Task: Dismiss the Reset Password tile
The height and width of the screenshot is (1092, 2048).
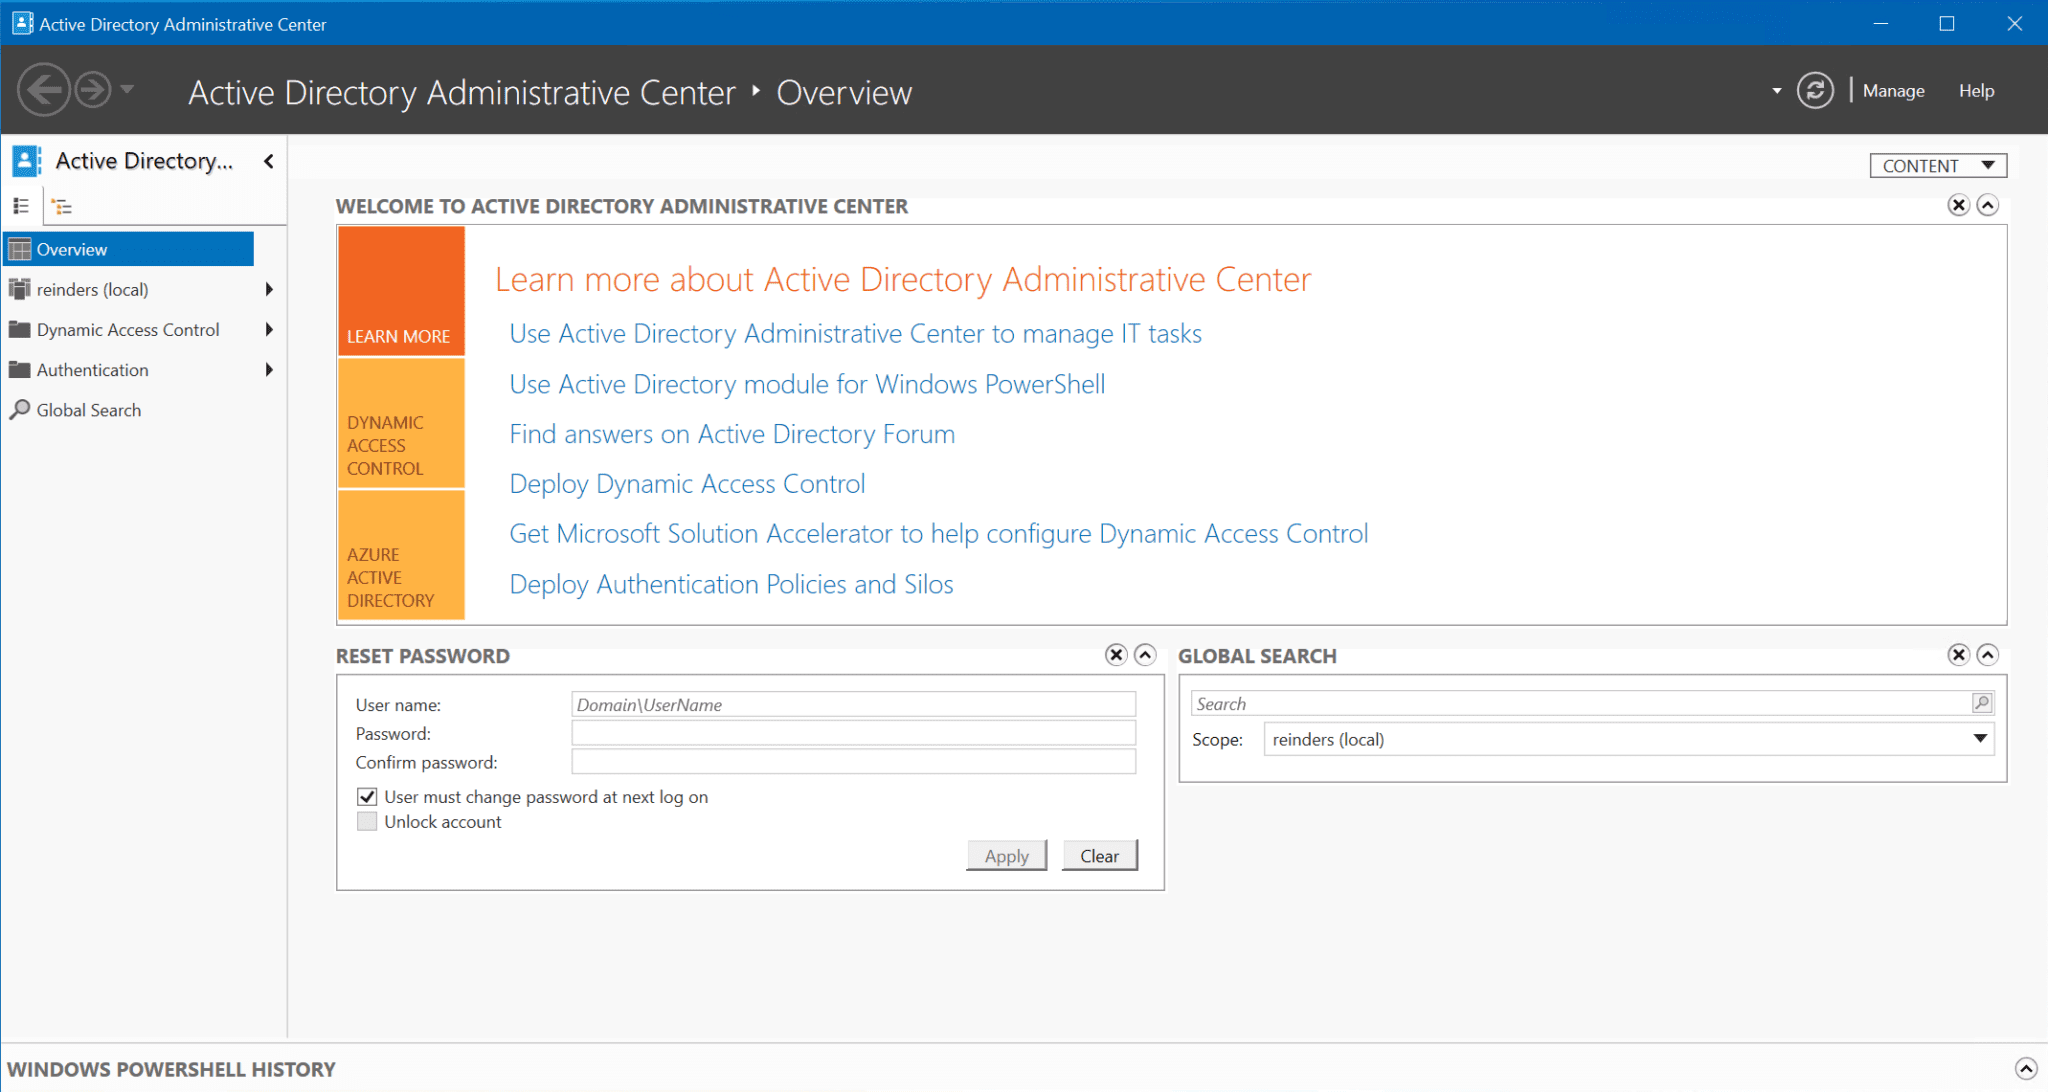Action: [1115, 655]
